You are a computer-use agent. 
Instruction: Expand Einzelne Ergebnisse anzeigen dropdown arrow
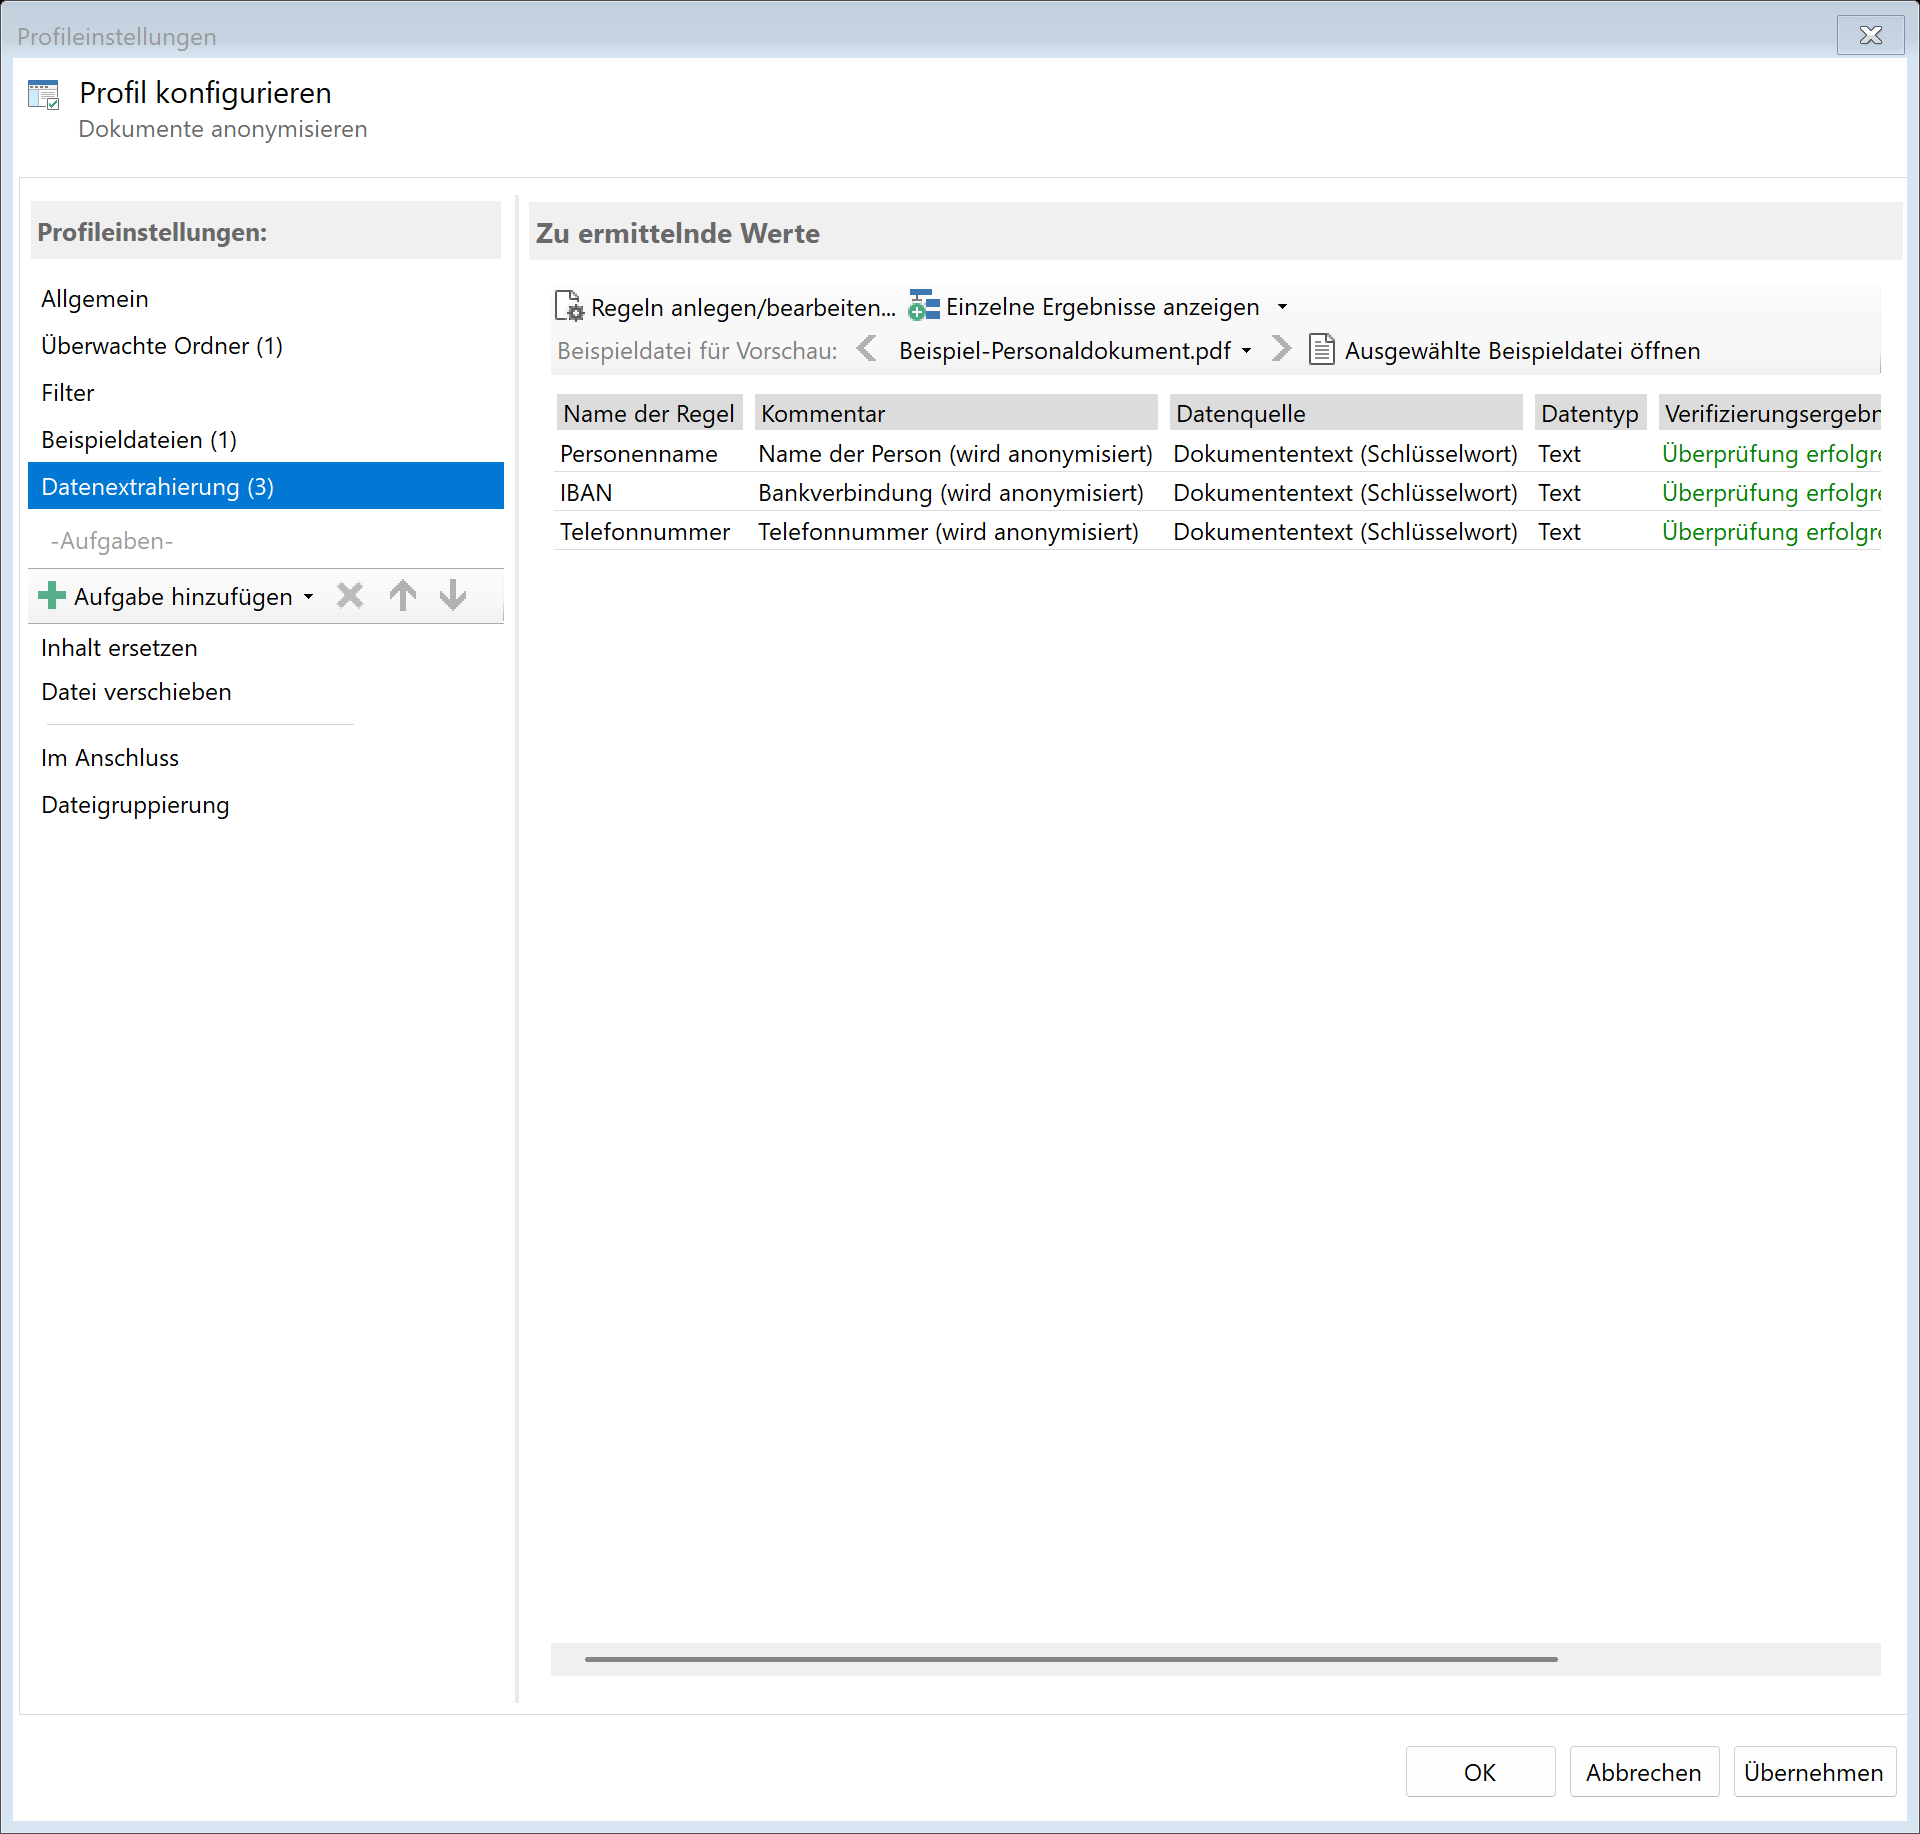[x=1282, y=307]
